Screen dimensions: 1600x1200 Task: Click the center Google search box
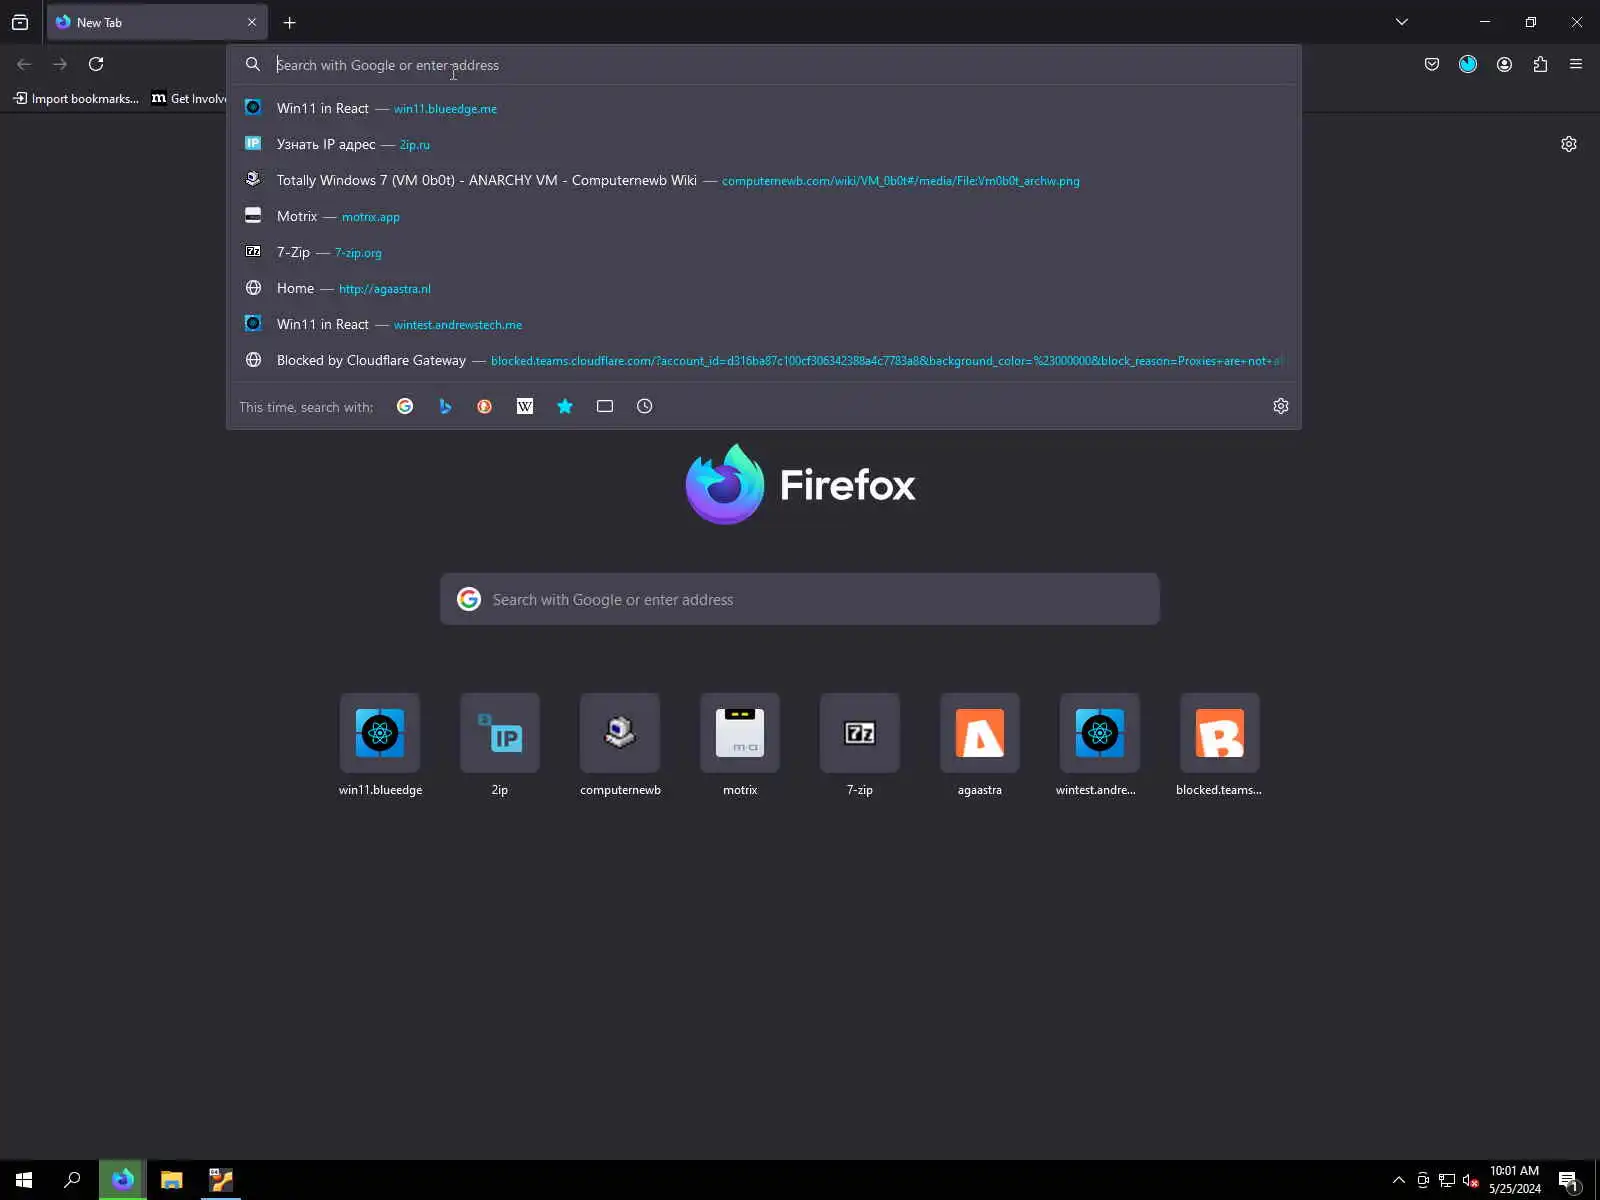coord(800,599)
